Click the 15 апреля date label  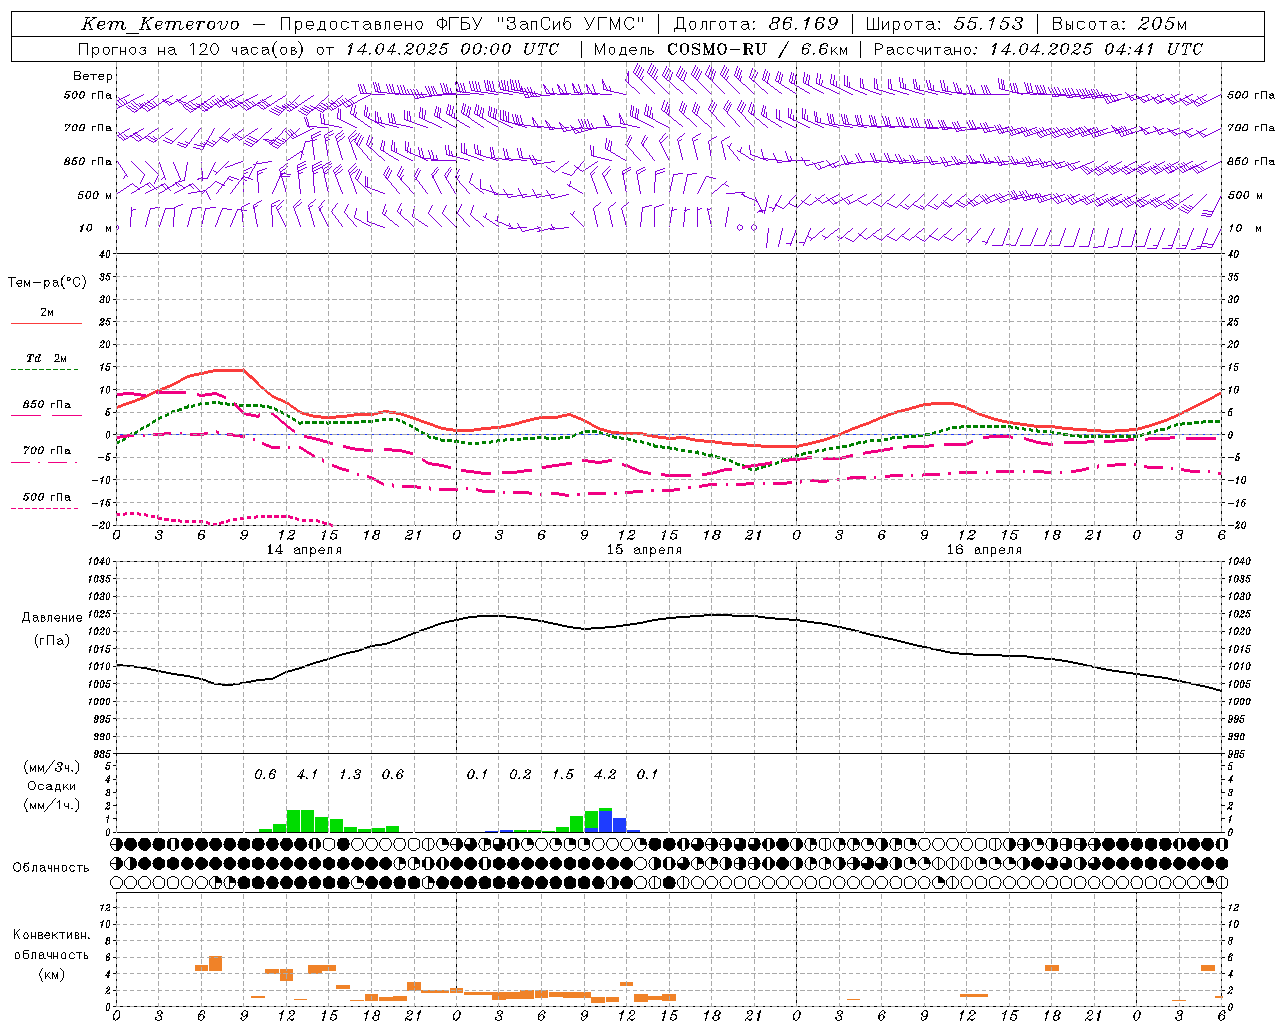644,550
